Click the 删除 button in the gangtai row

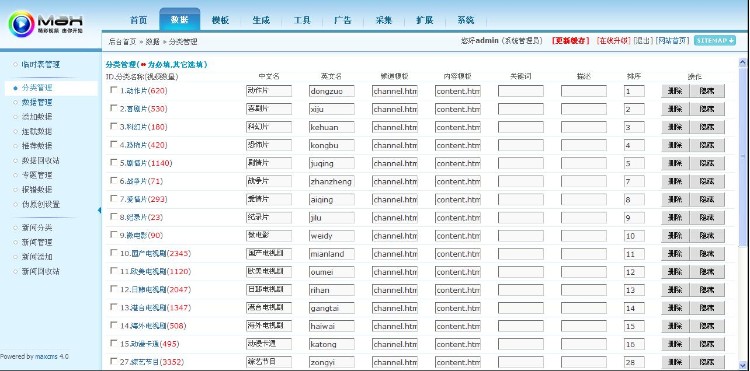point(675,308)
